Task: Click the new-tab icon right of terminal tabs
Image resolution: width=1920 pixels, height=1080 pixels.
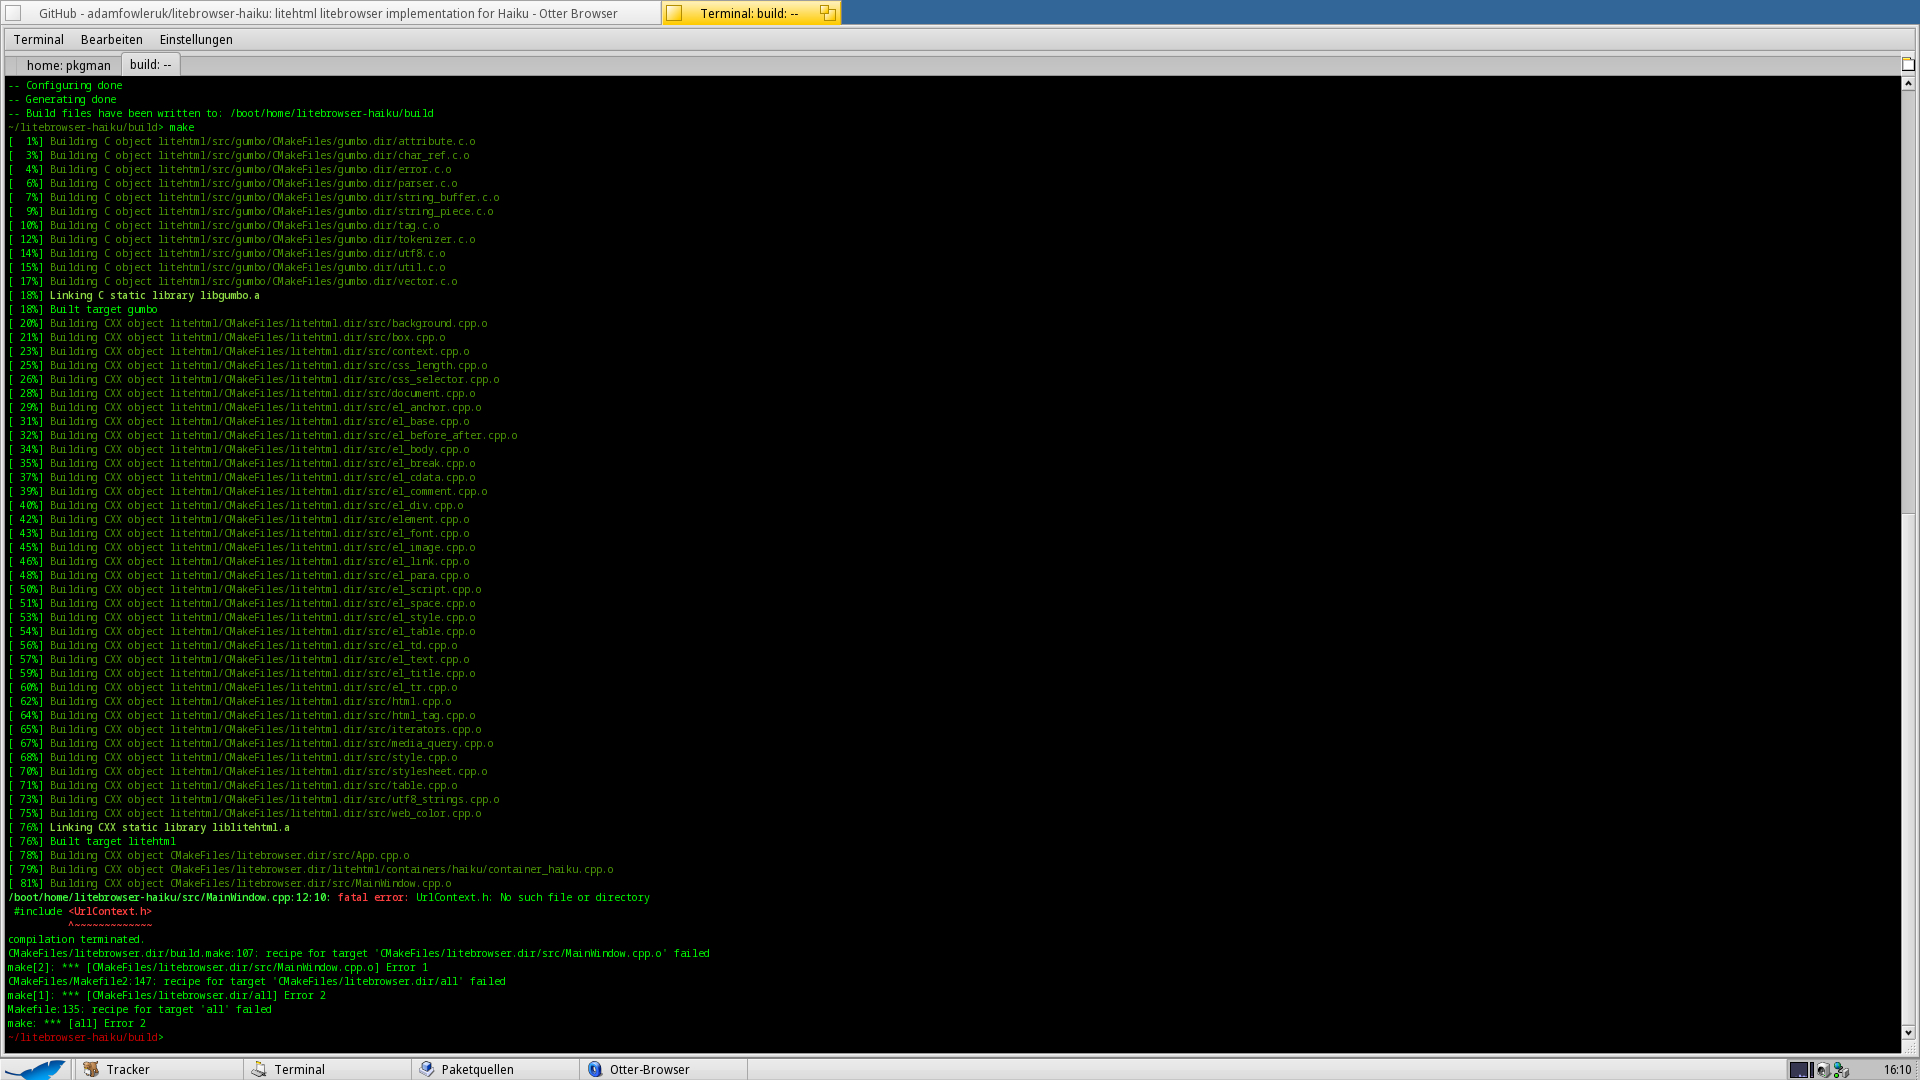Action: pyautogui.click(x=1908, y=64)
